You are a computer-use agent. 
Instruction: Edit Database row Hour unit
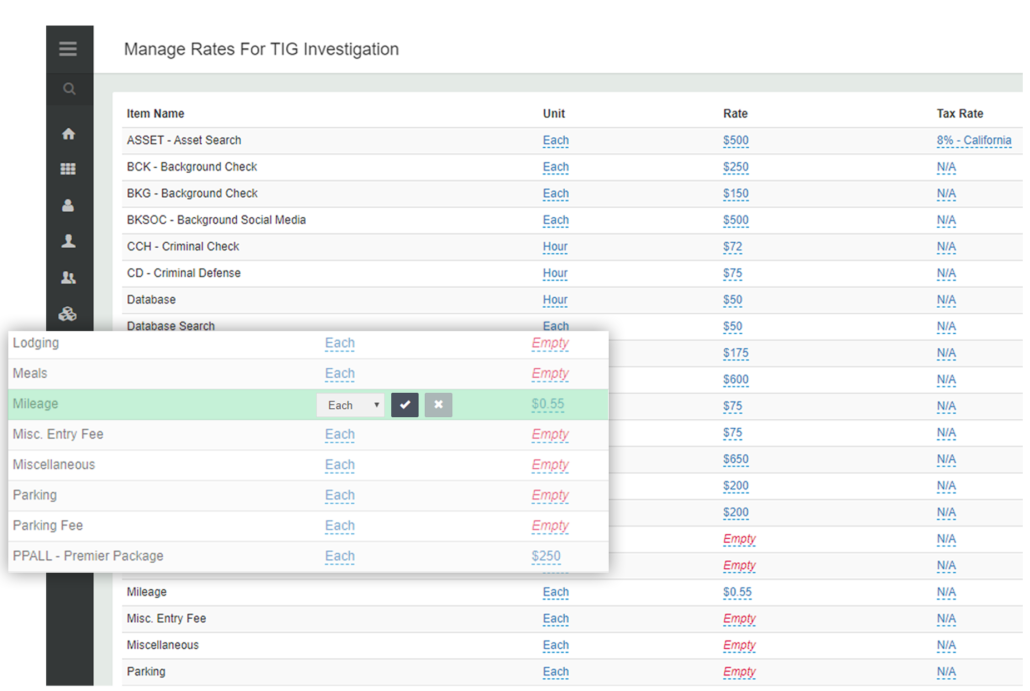555,300
